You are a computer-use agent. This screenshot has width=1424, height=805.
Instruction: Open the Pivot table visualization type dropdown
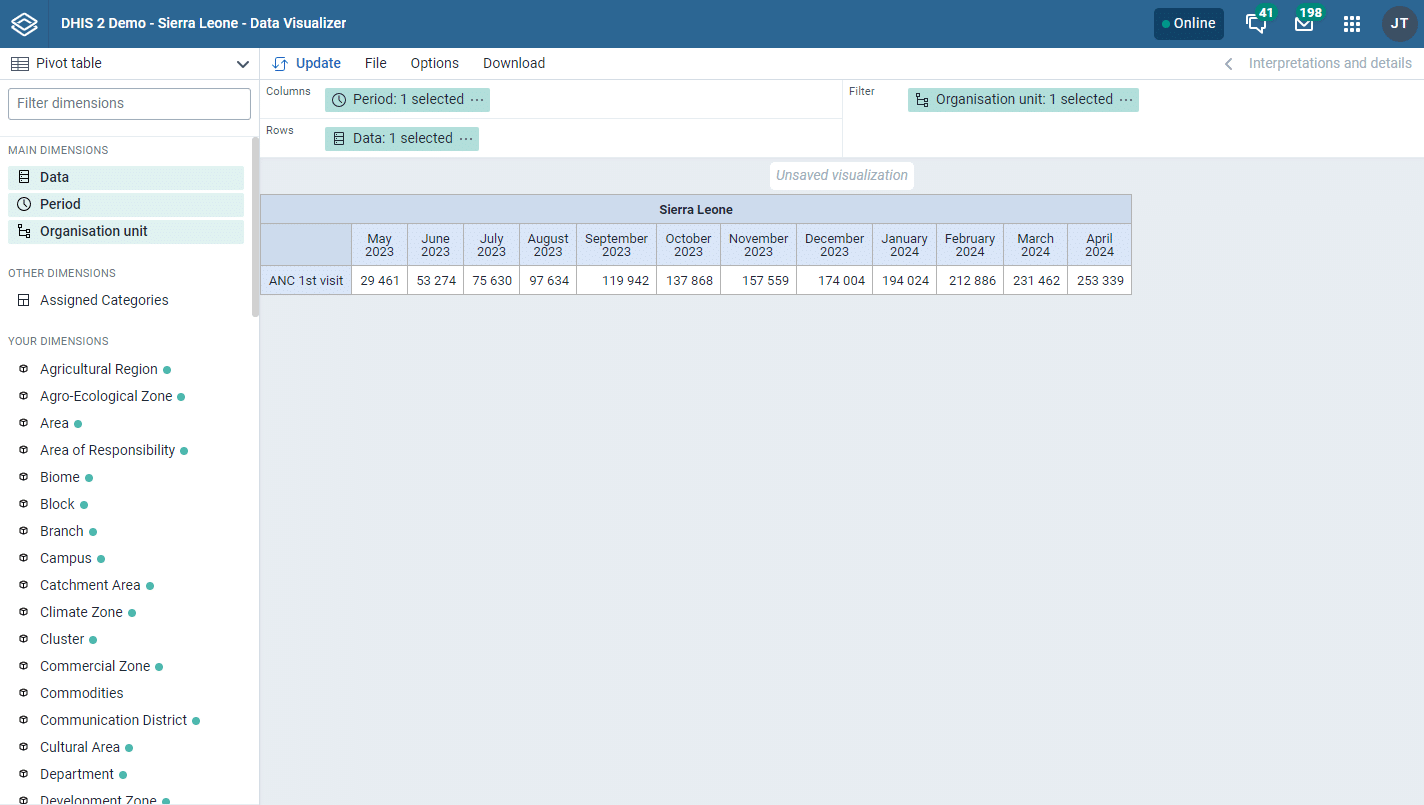tap(130, 63)
